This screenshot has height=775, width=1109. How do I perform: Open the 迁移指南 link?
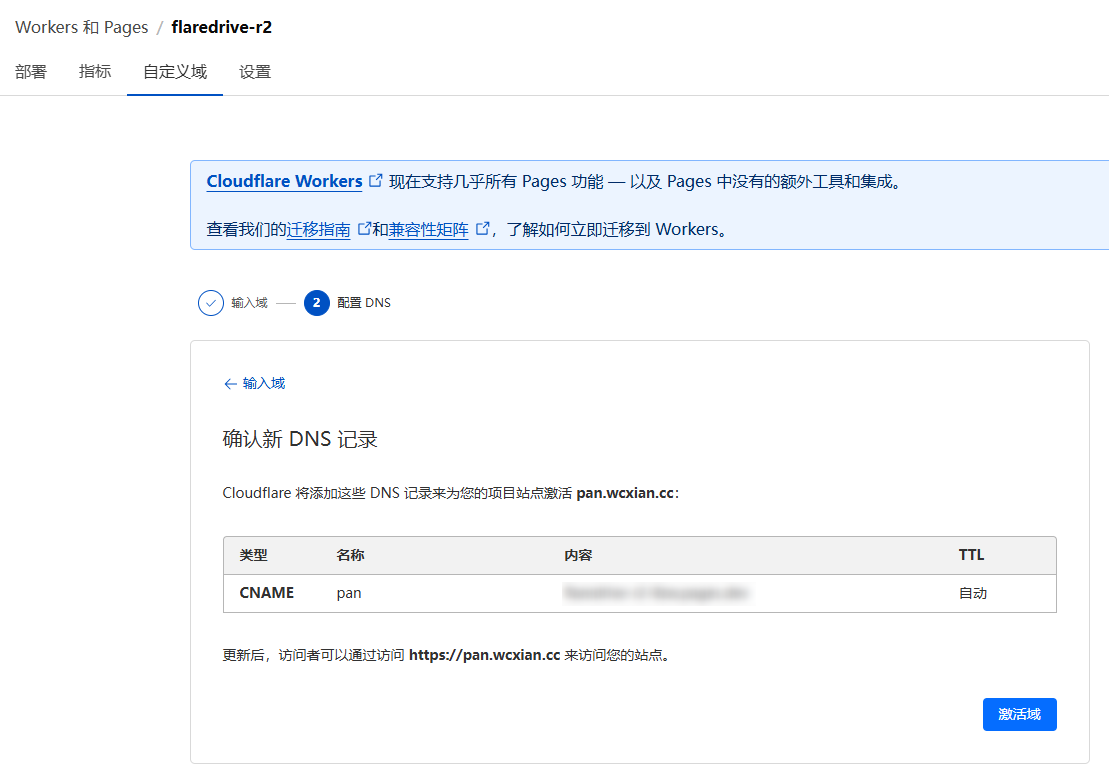(x=319, y=230)
